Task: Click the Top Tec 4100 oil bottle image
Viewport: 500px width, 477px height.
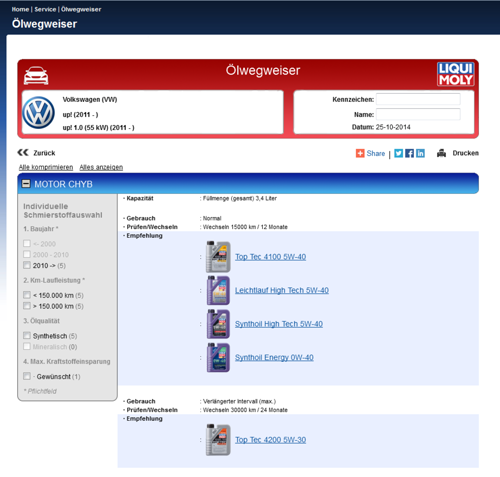Action: (x=218, y=257)
